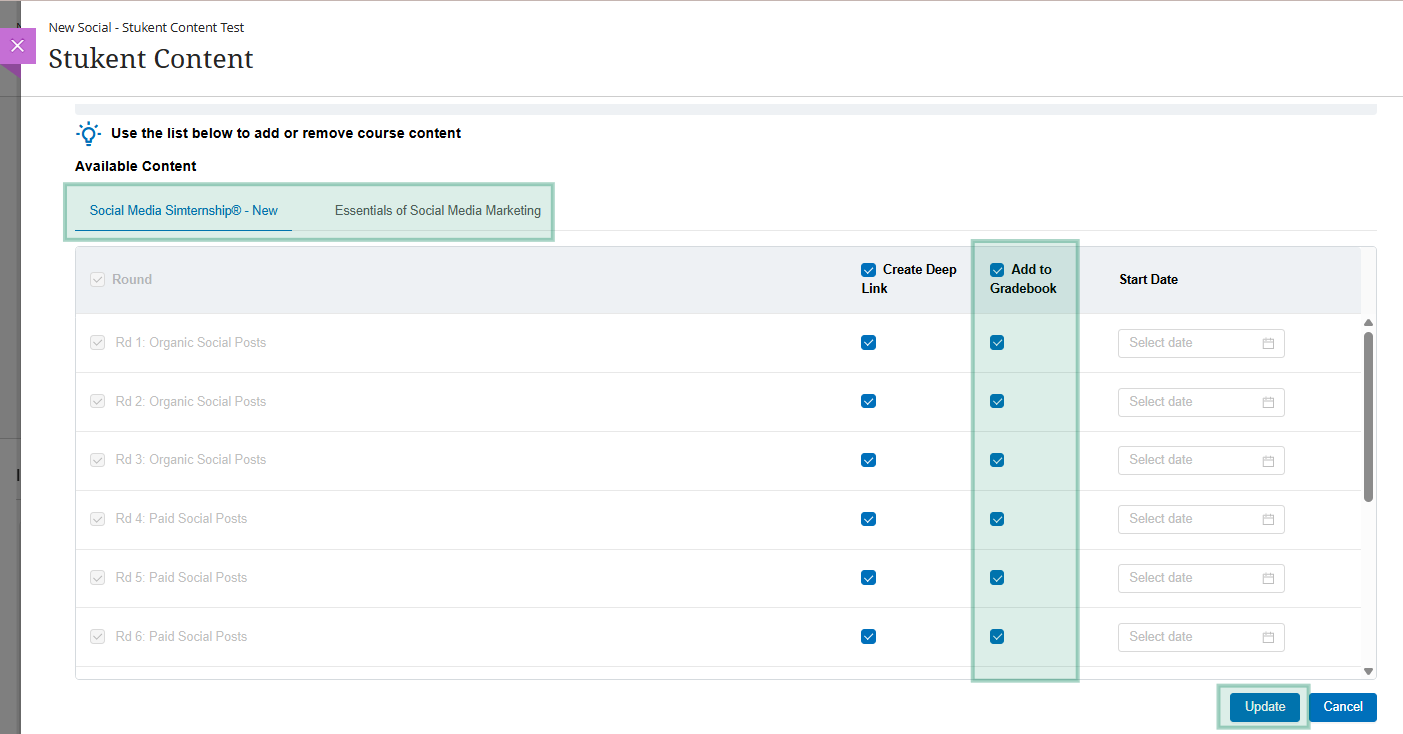The width and height of the screenshot is (1403, 734).
Task: Click the Rd 4 Select date field
Action: point(1201,519)
